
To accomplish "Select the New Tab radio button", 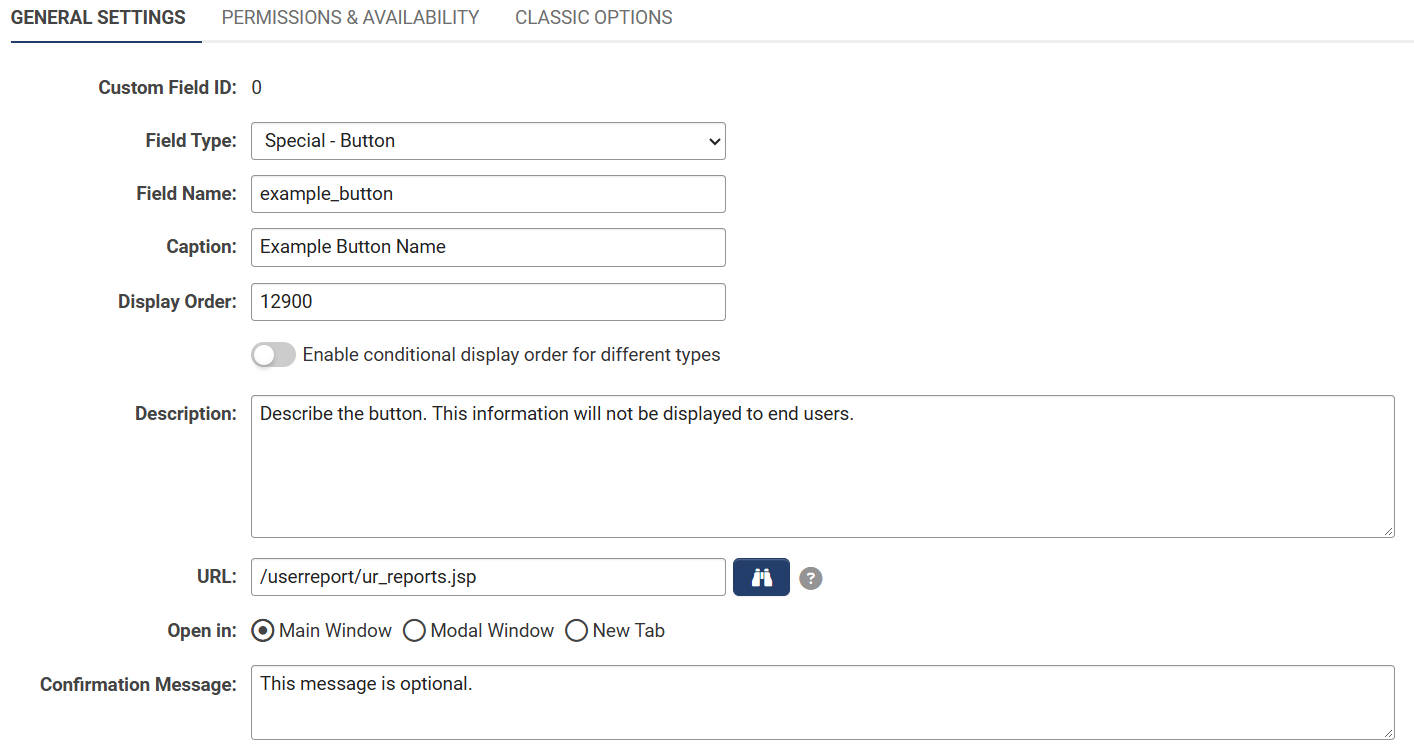I will pyautogui.click(x=576, y=631).
